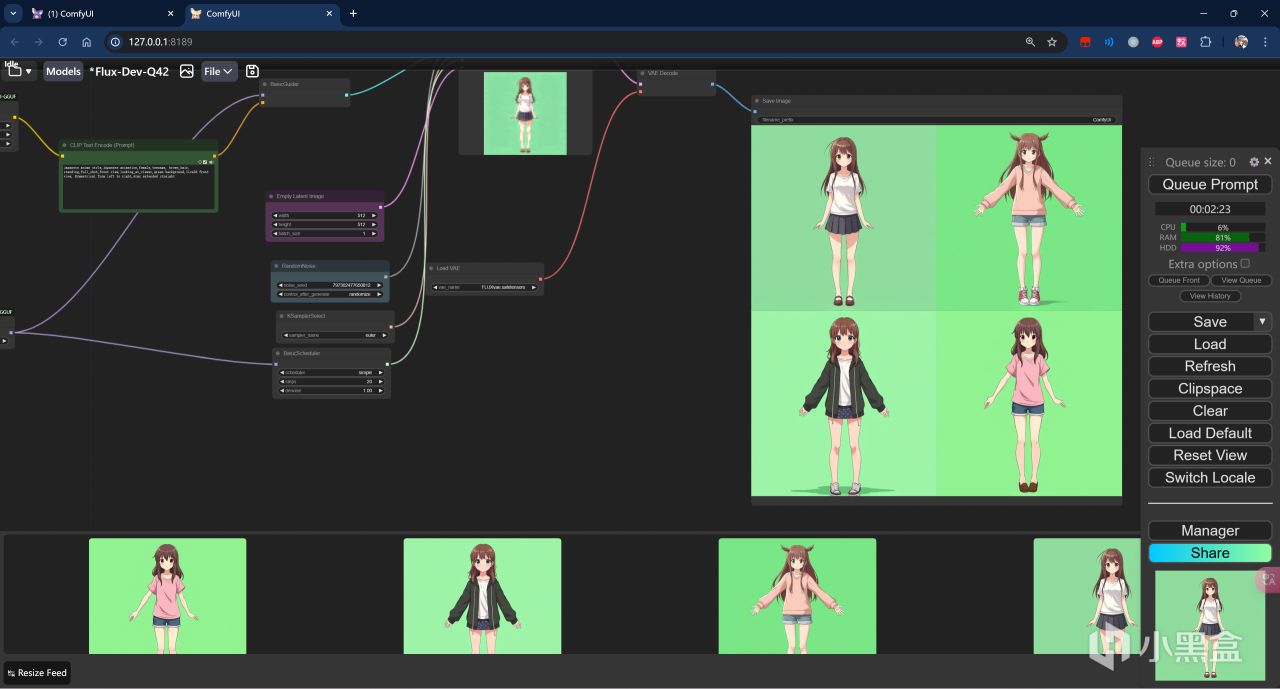Click the image gallery icon beside workflow name
Screen dimensions: 1280x689
tap(186, 71)
